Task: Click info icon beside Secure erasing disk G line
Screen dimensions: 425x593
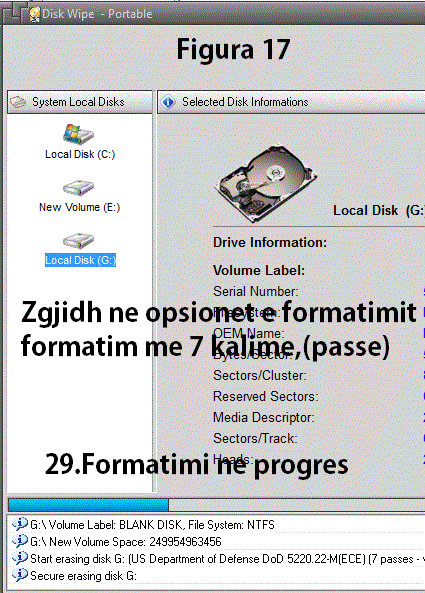Action: coord(19,575)
